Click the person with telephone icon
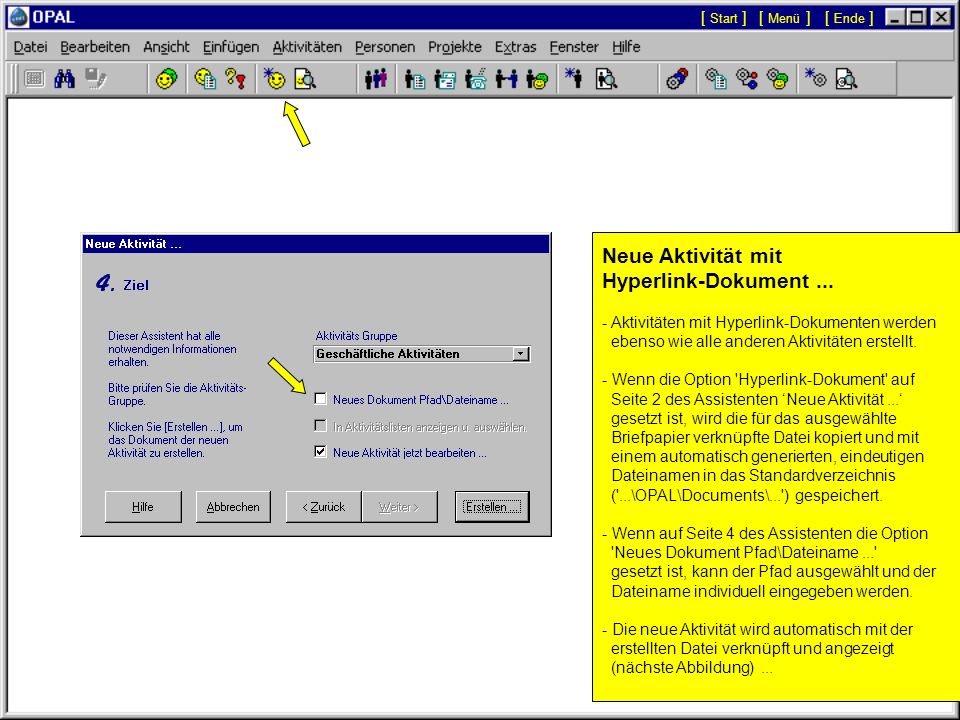Viewport: 960px width, 720px height. tap(476, 78)
